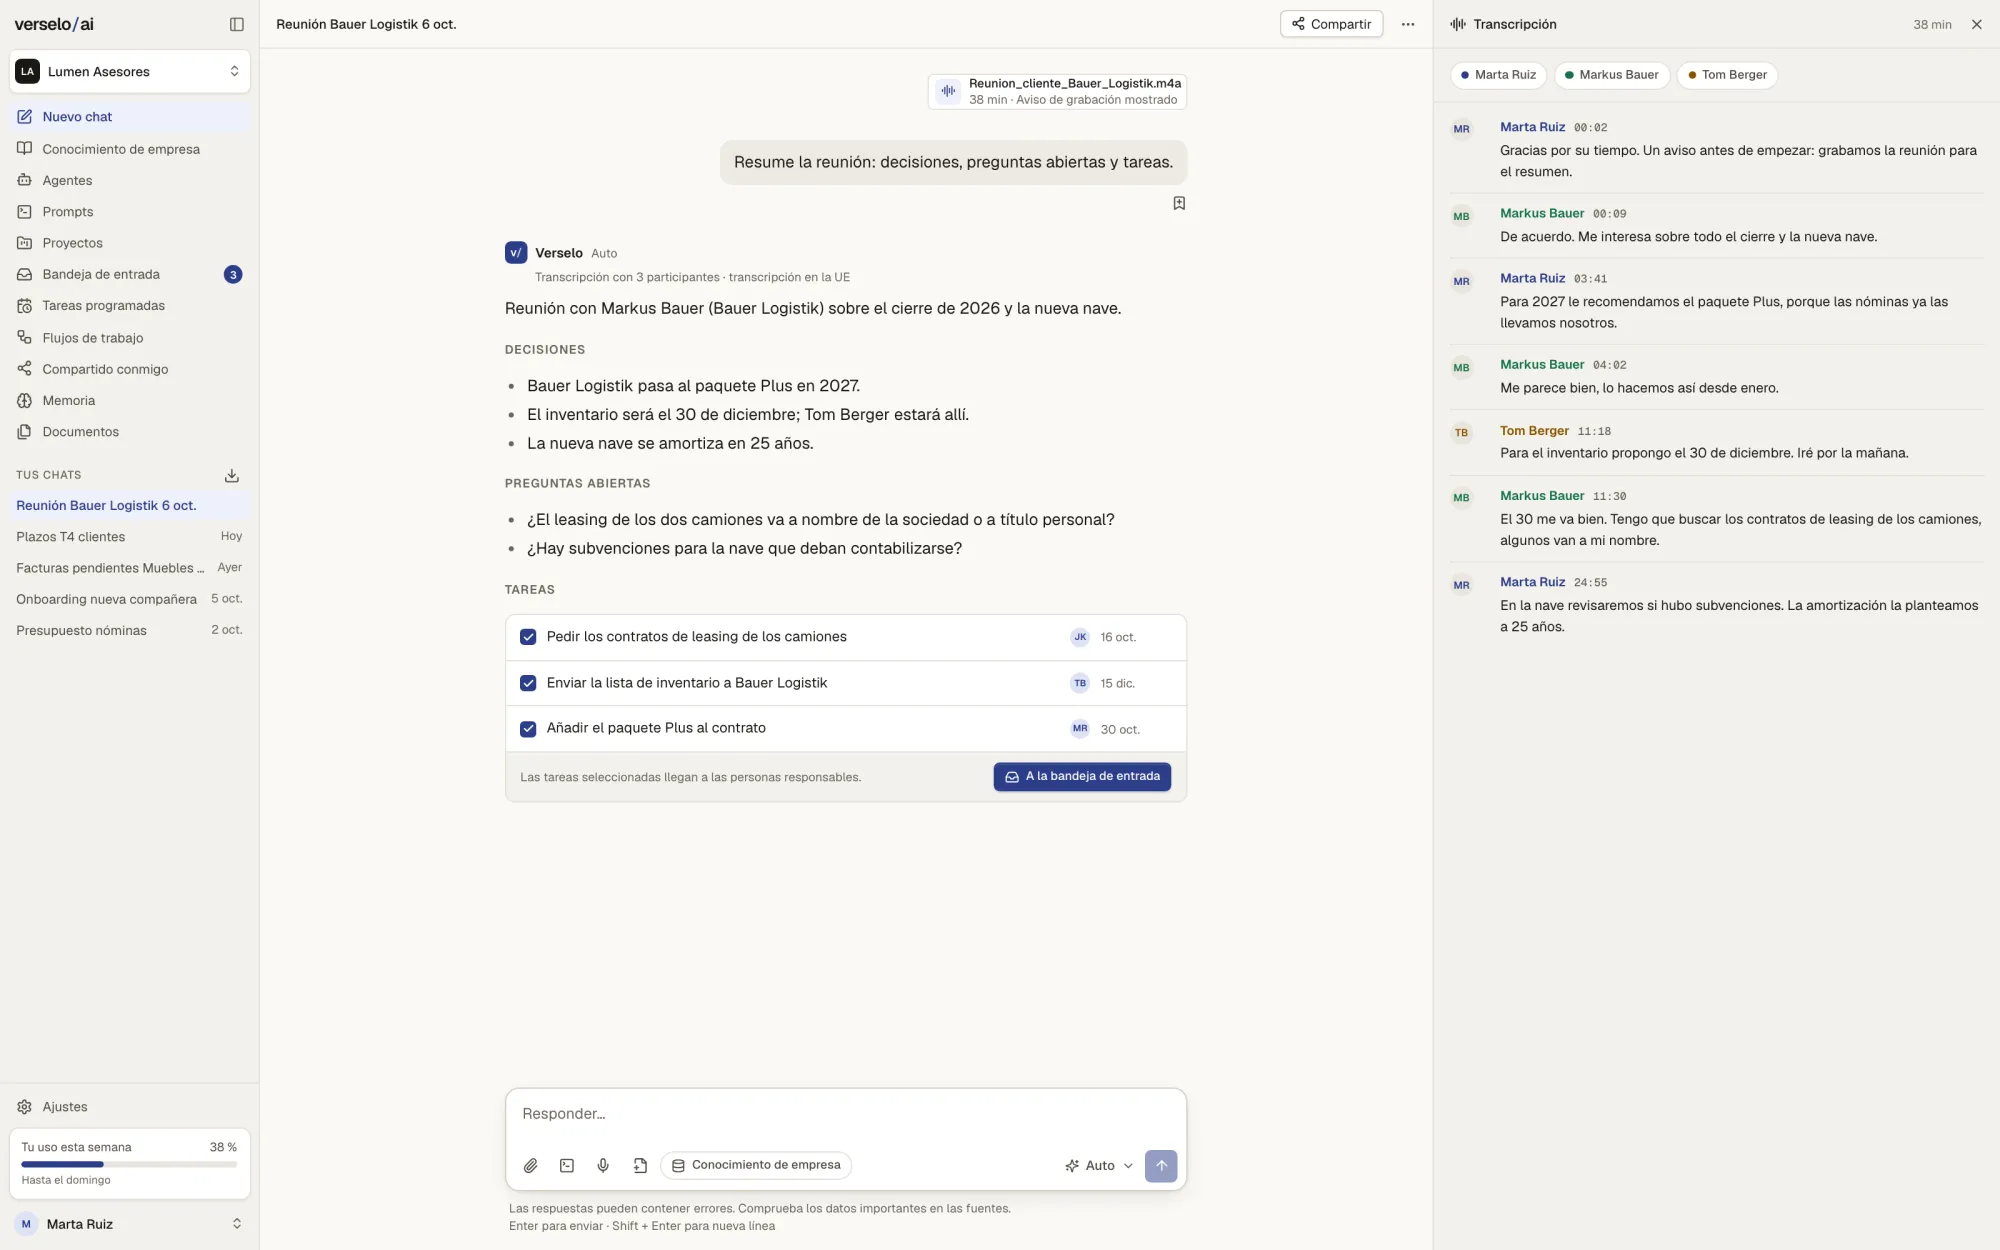Click the Responder message input field

tap(846, 1114)
